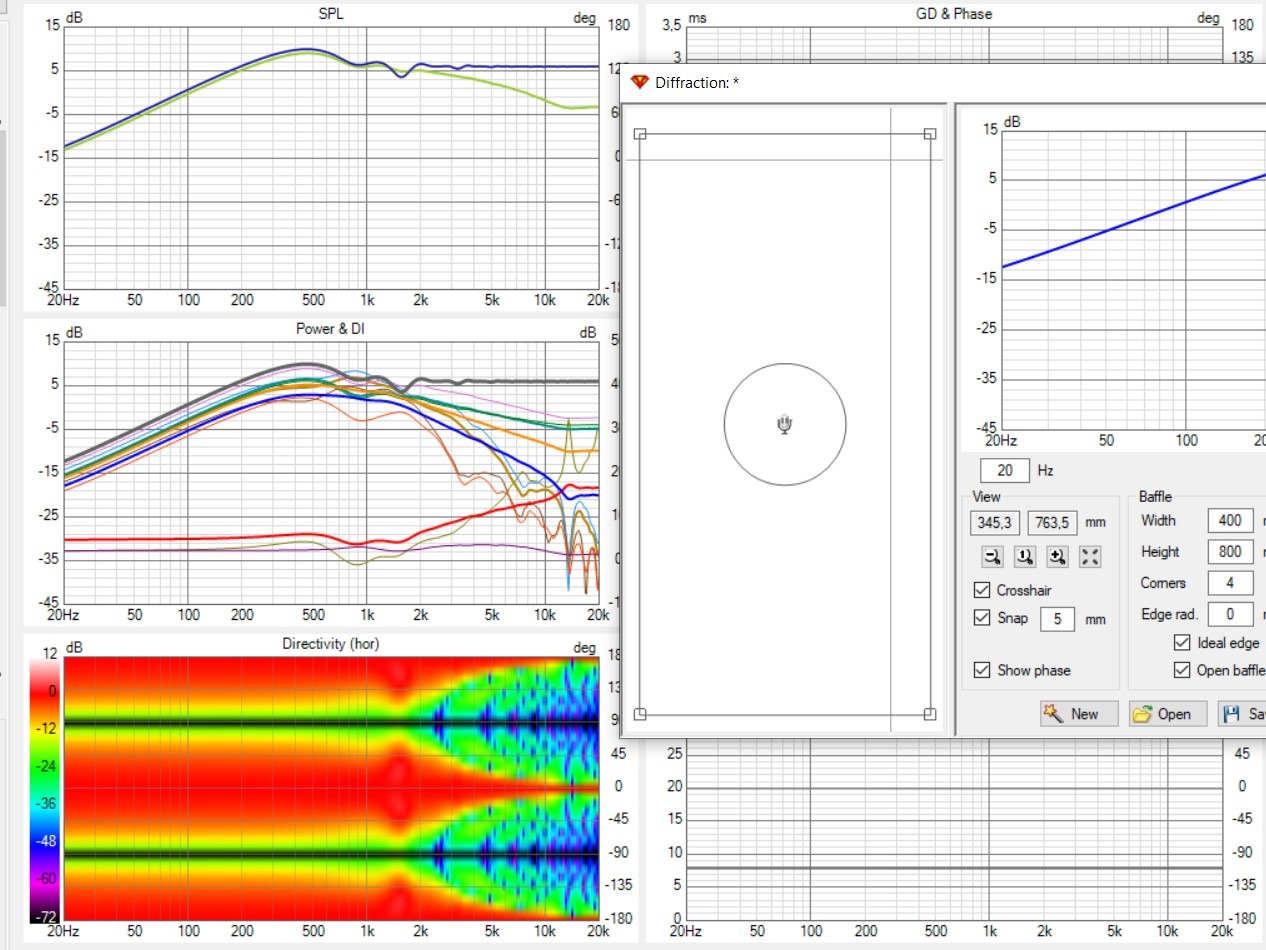
Task: Click the Open button to load a baffle
Action: click(x=1168, y=714)
